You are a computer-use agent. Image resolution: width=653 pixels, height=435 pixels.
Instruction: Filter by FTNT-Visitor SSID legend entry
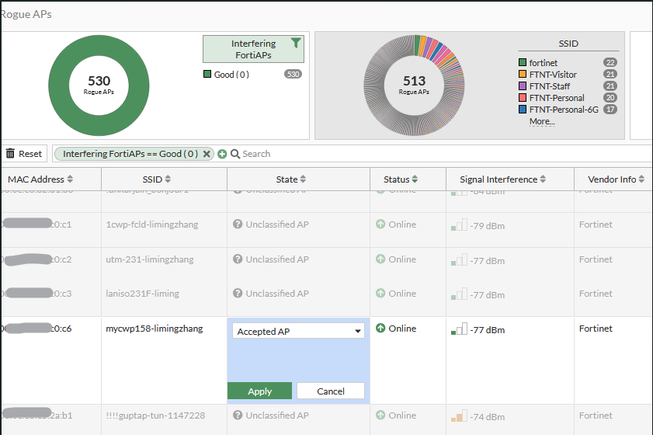click(x=553, y=75)
